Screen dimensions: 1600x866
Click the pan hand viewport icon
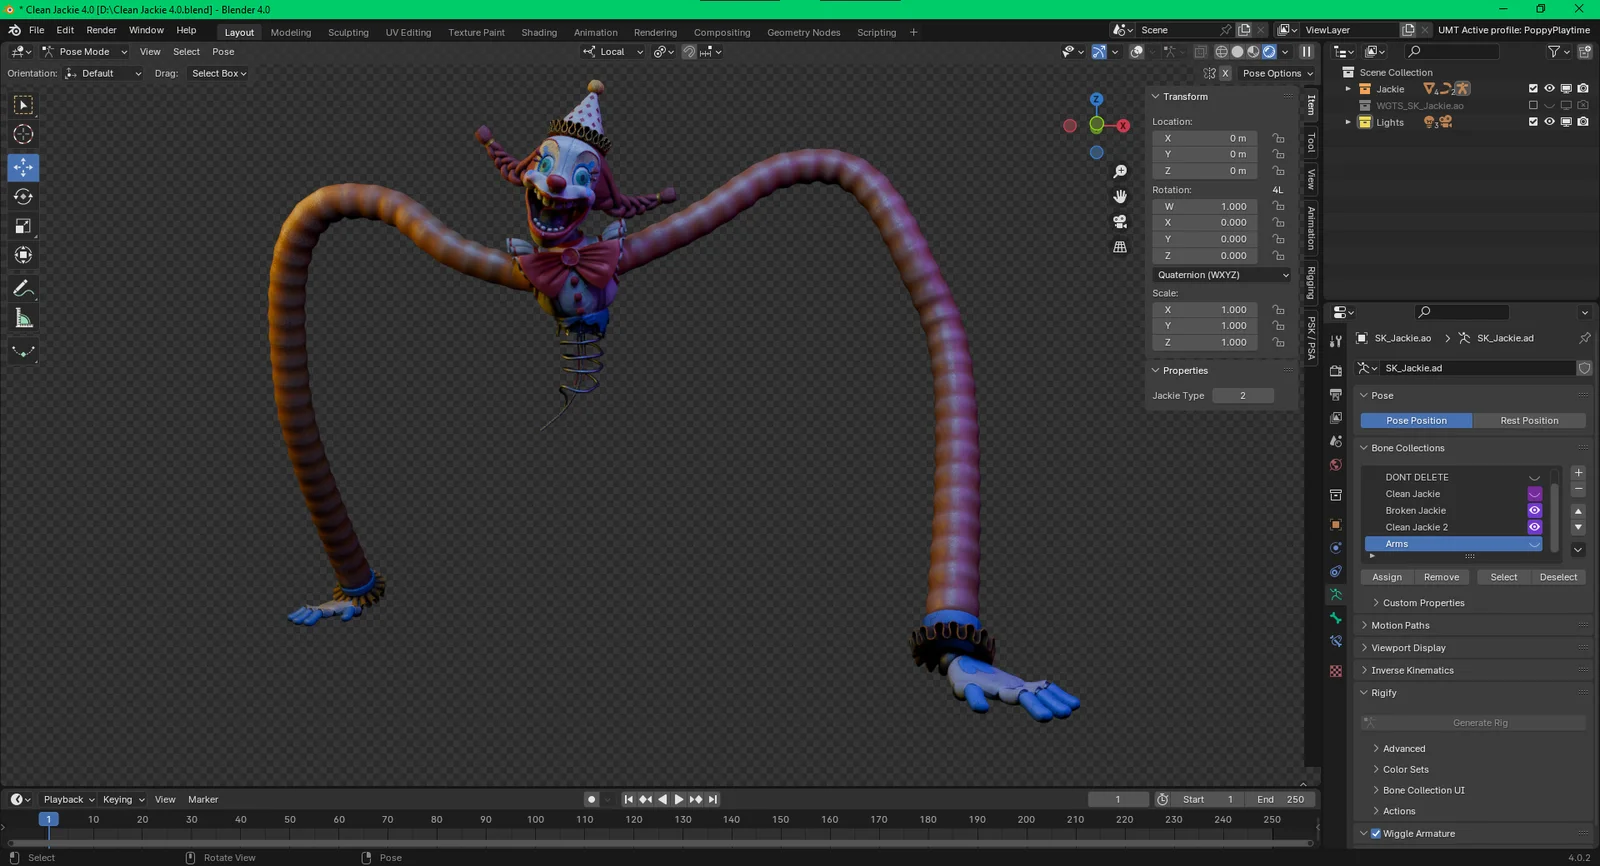1120,196
